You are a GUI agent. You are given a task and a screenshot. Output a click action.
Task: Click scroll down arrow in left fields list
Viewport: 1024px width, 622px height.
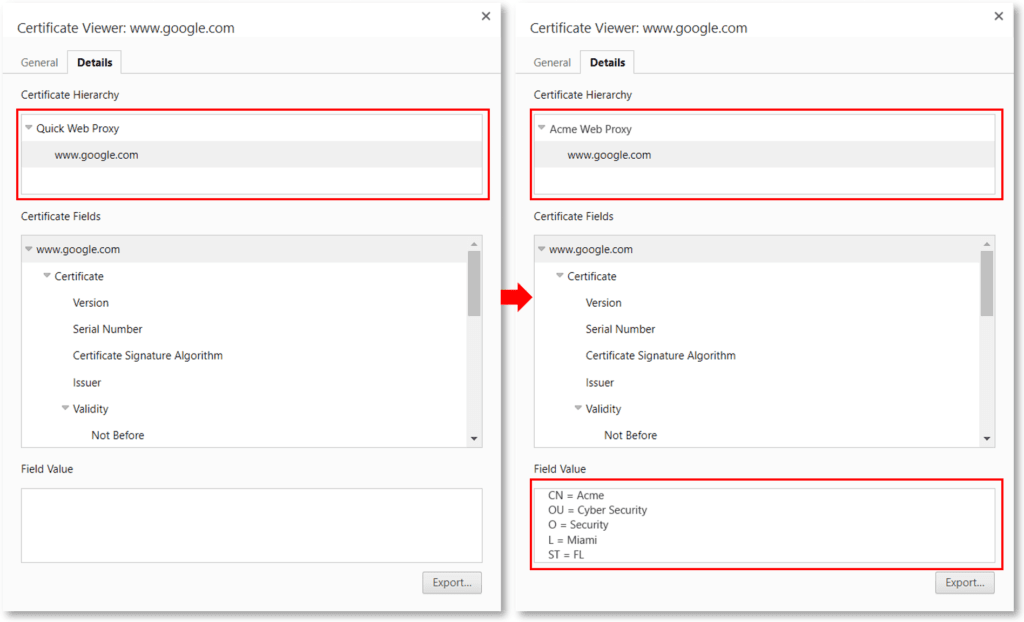click(474, 439)
